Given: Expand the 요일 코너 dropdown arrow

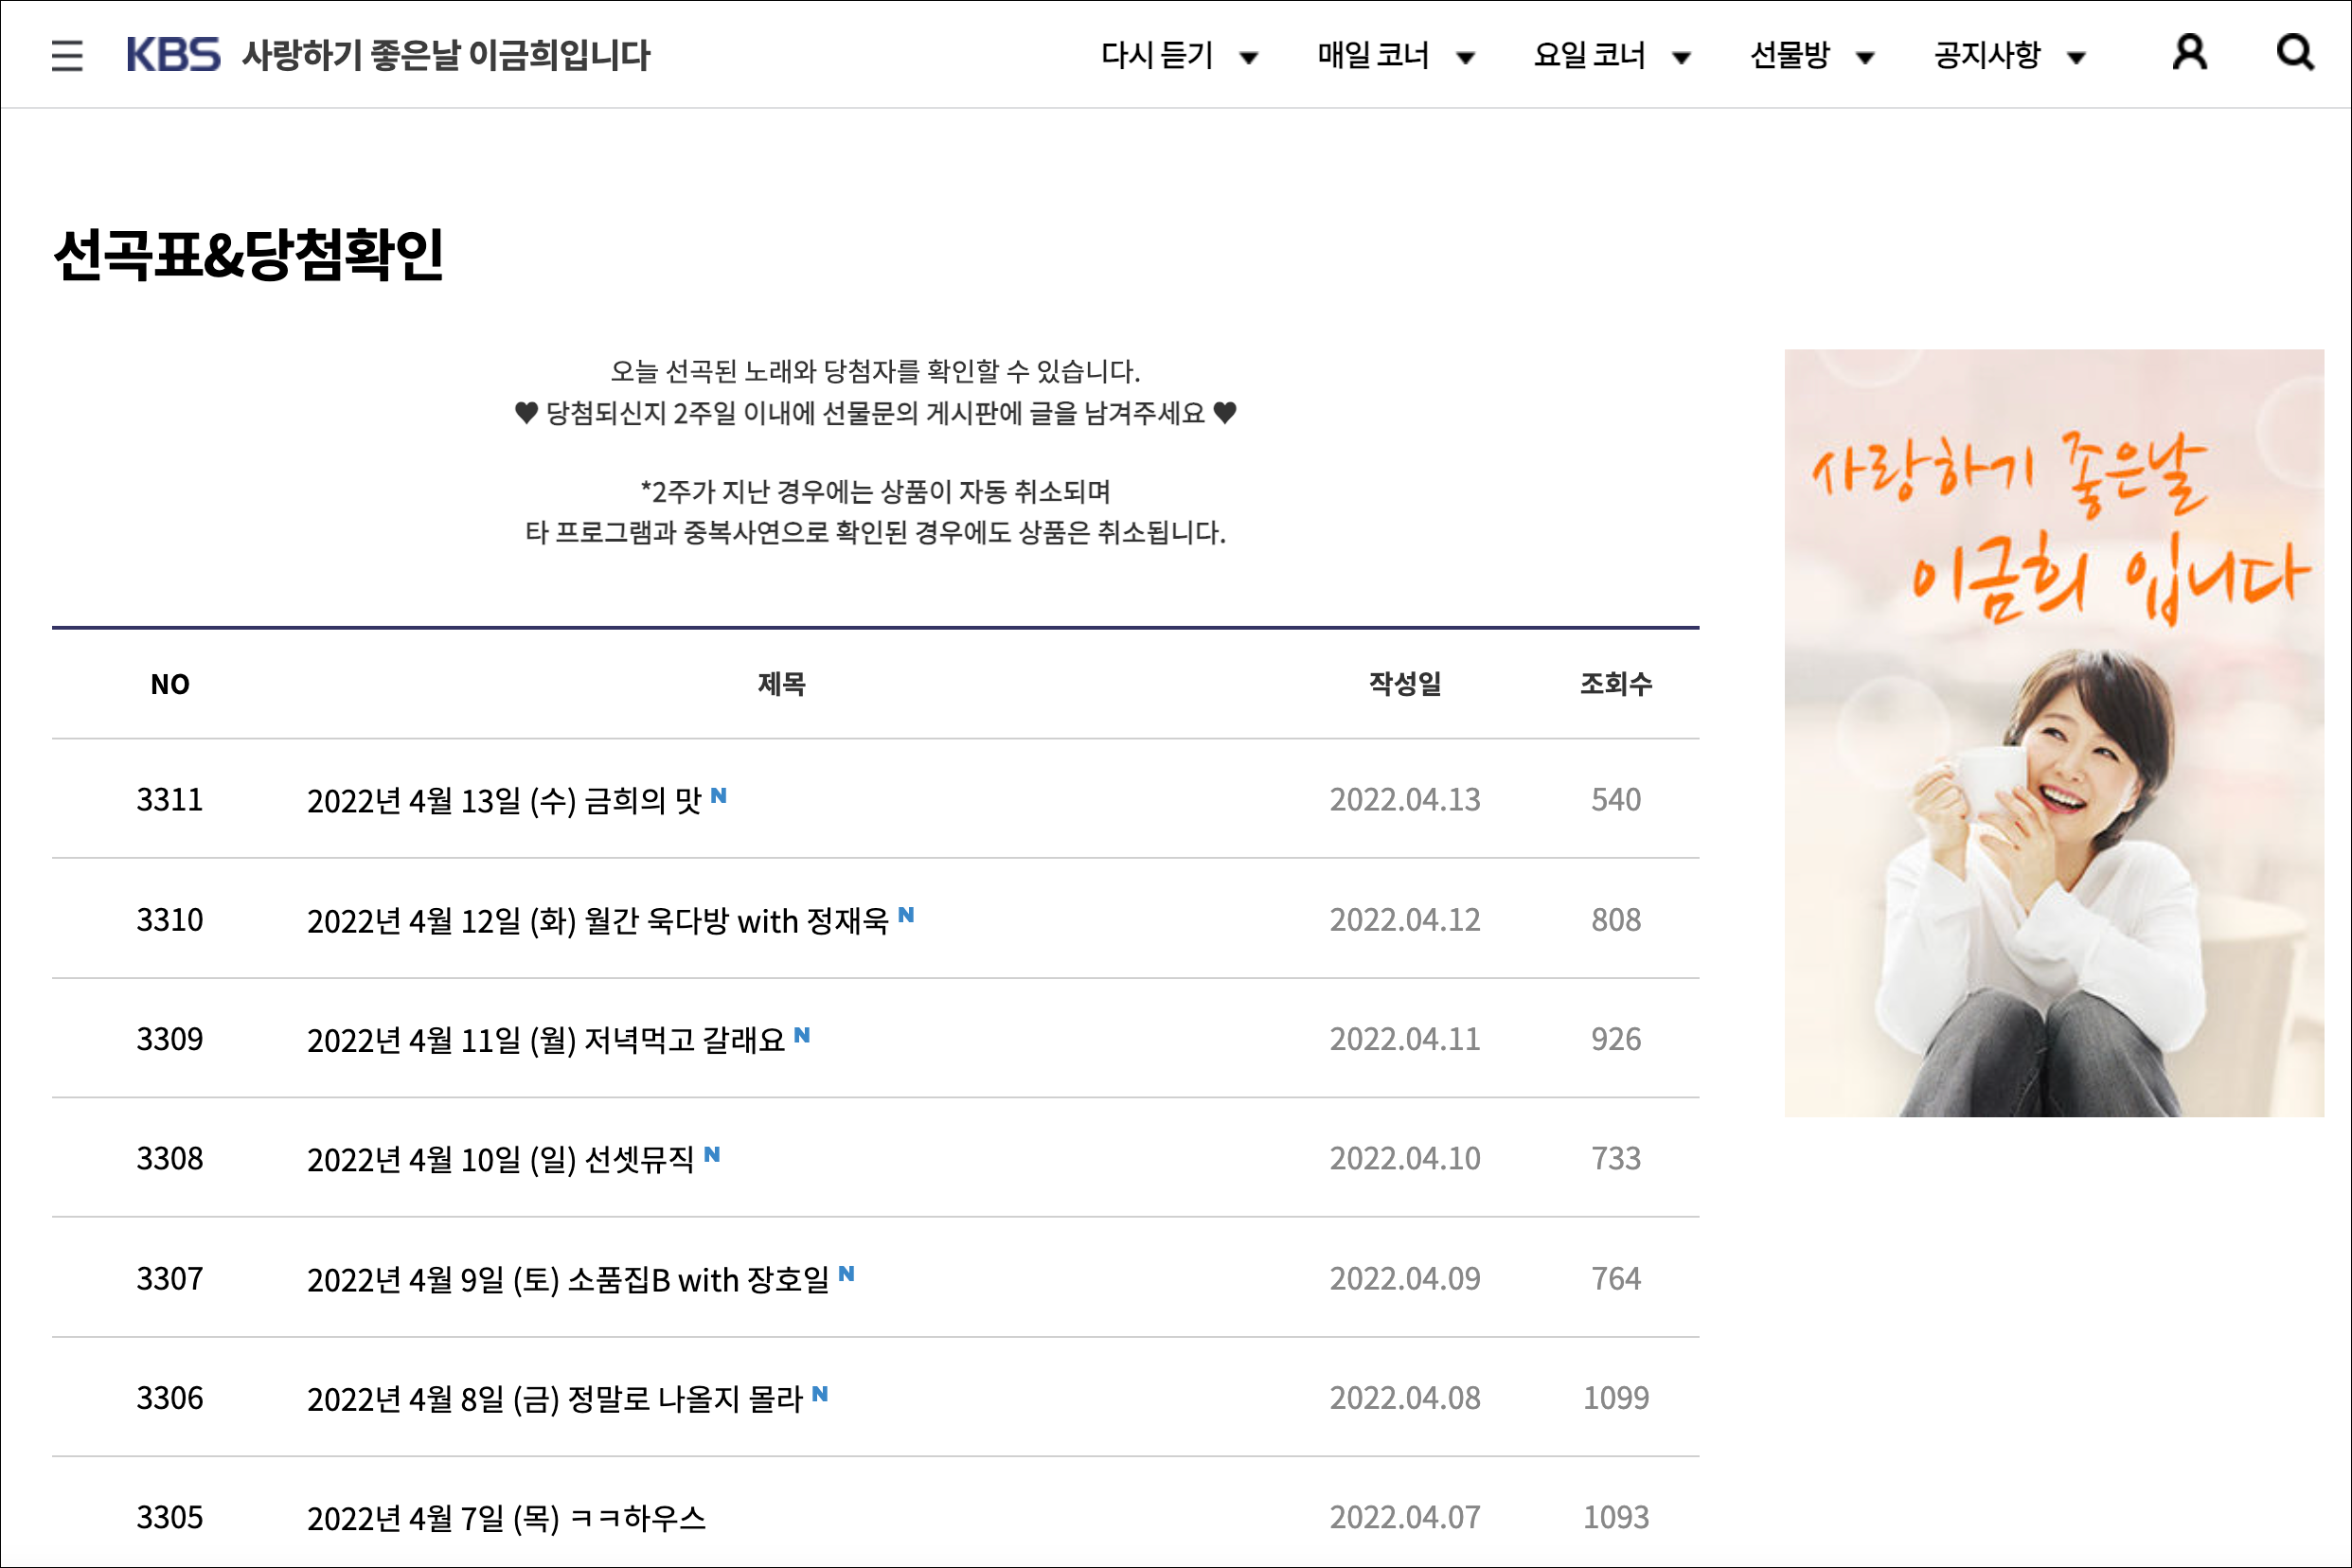Looking at the screenshot, I should 1682,58.
